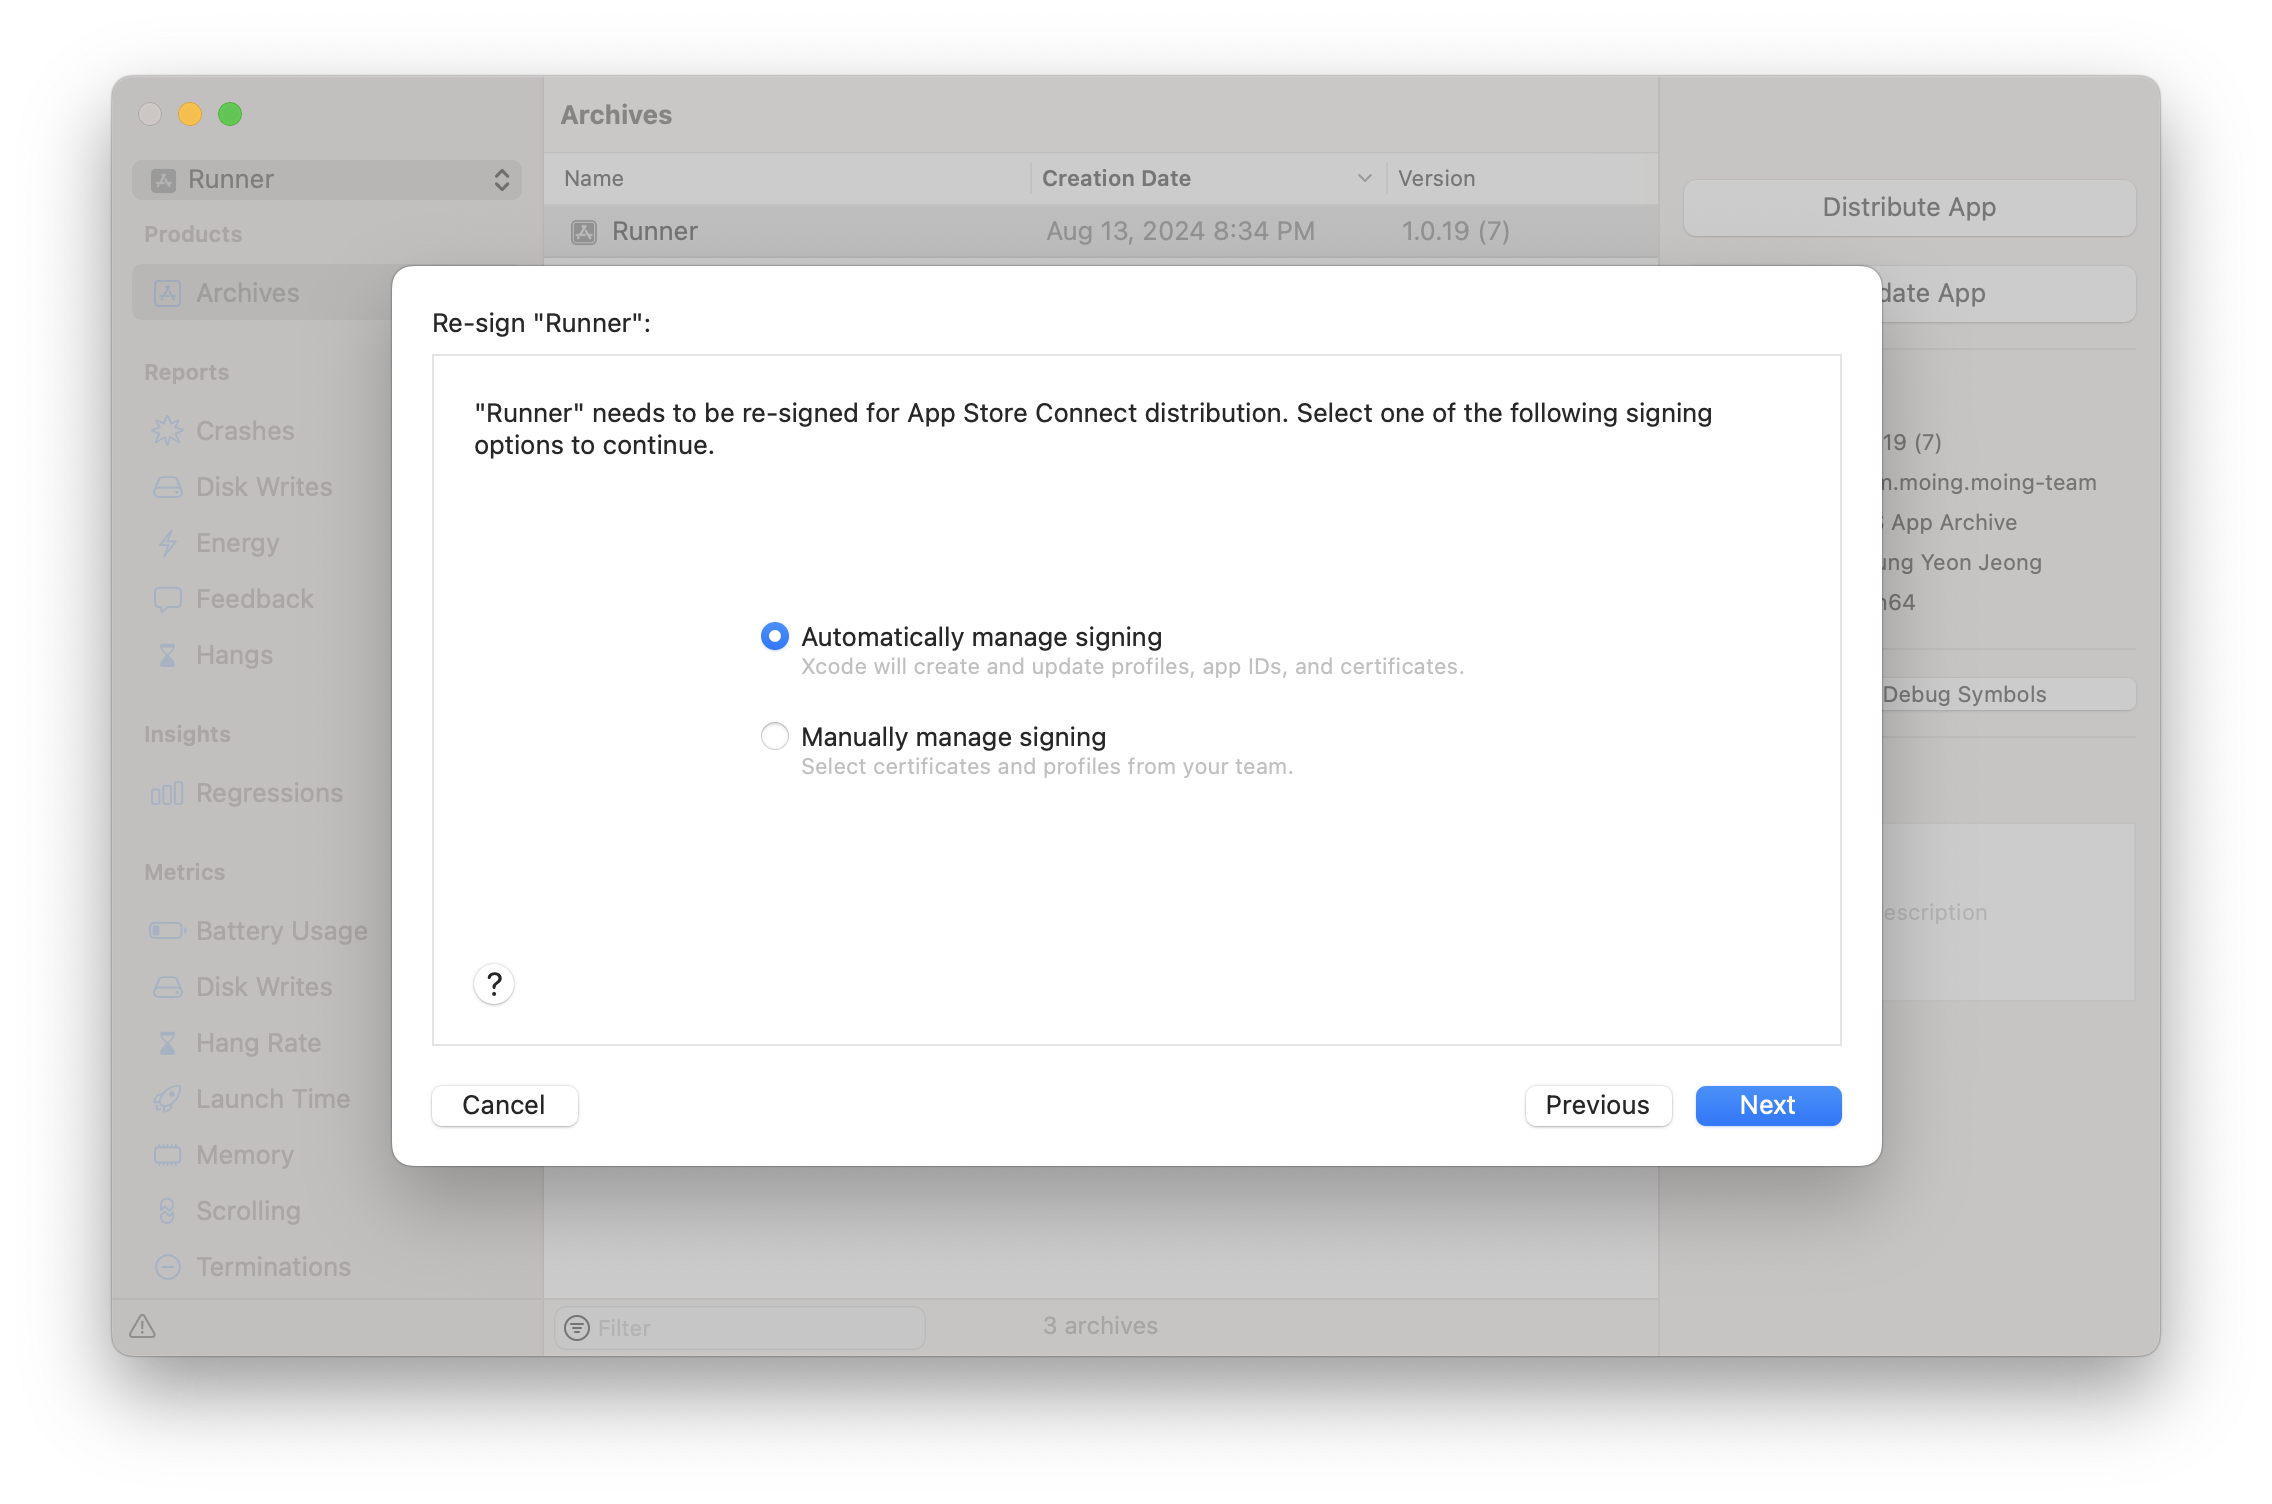Click the Creation Date column header
Screen dimensions: 2272x1504
click(x=1116, y=178)
